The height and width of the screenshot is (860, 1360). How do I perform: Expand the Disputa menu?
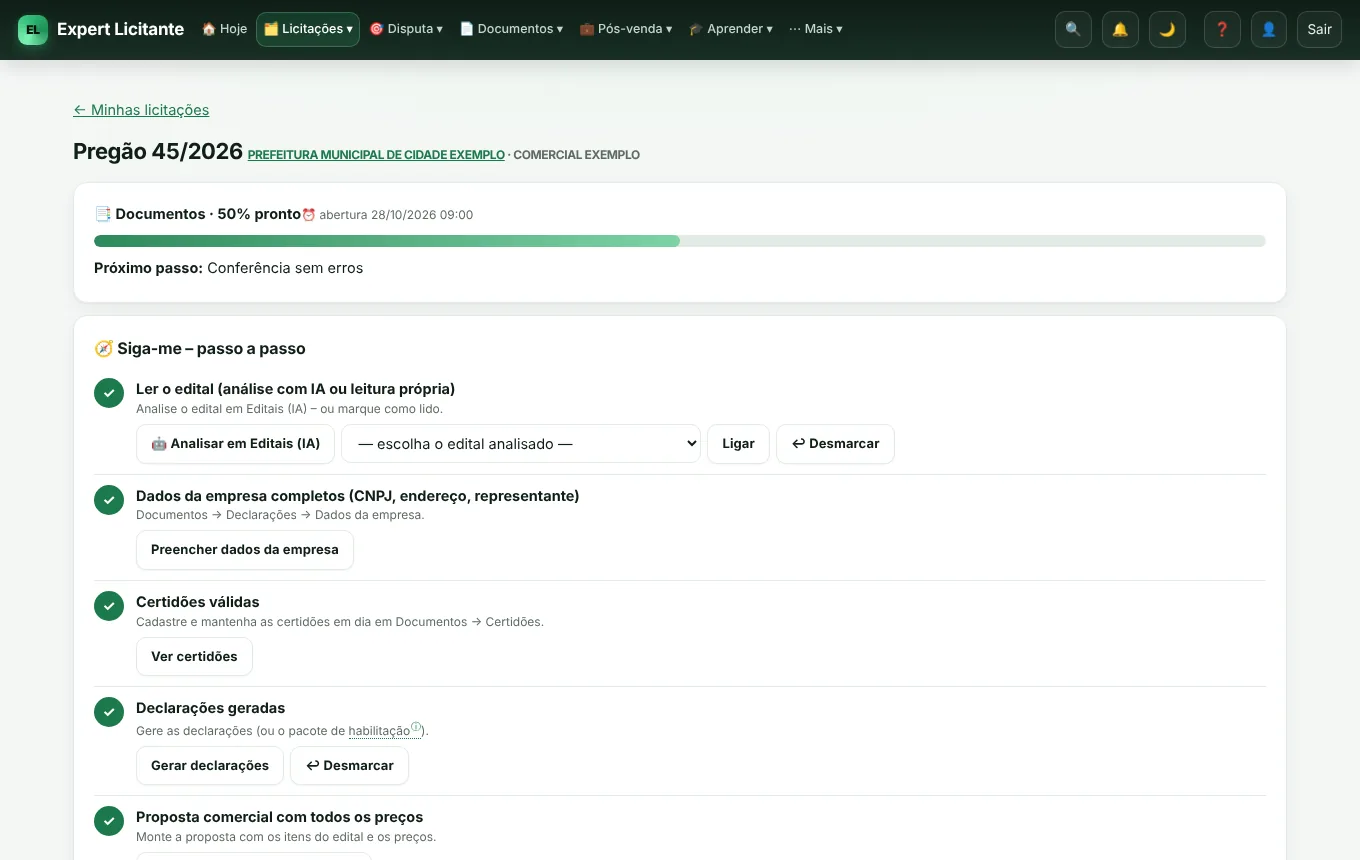click(x=406, y=29)
